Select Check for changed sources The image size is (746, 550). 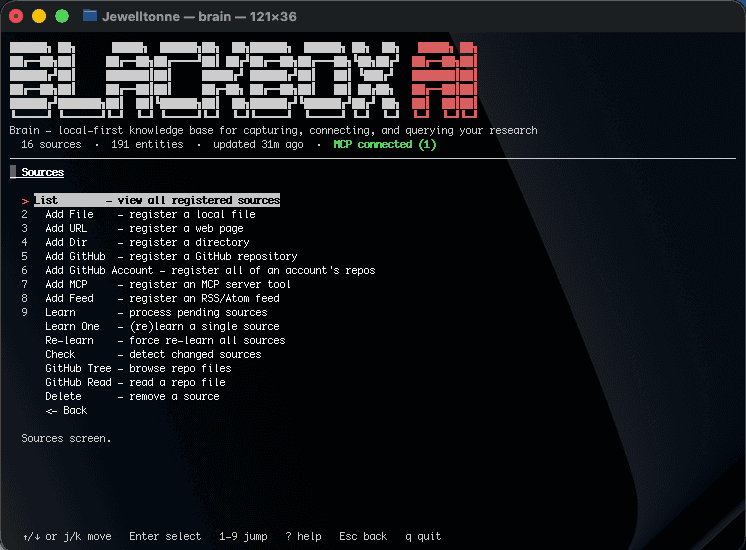[x=153, y=354]
